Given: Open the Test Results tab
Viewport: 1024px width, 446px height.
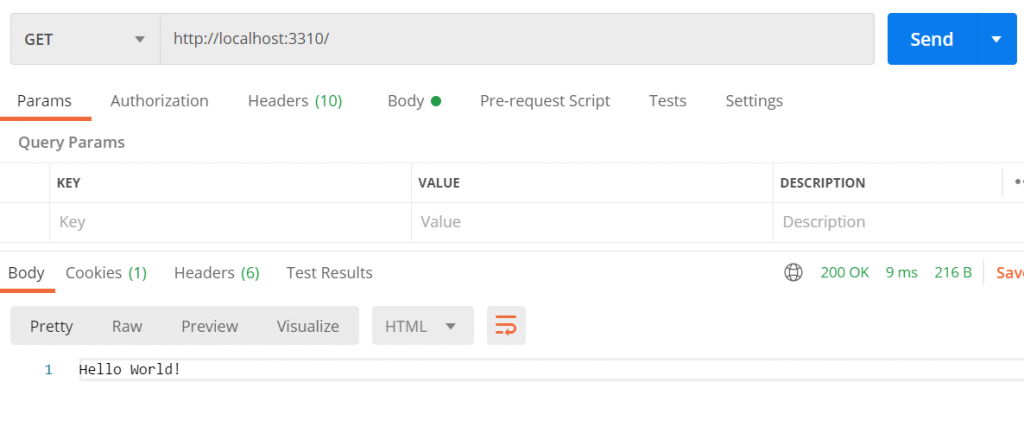Looking at the screenshot, I should point(329,273).
